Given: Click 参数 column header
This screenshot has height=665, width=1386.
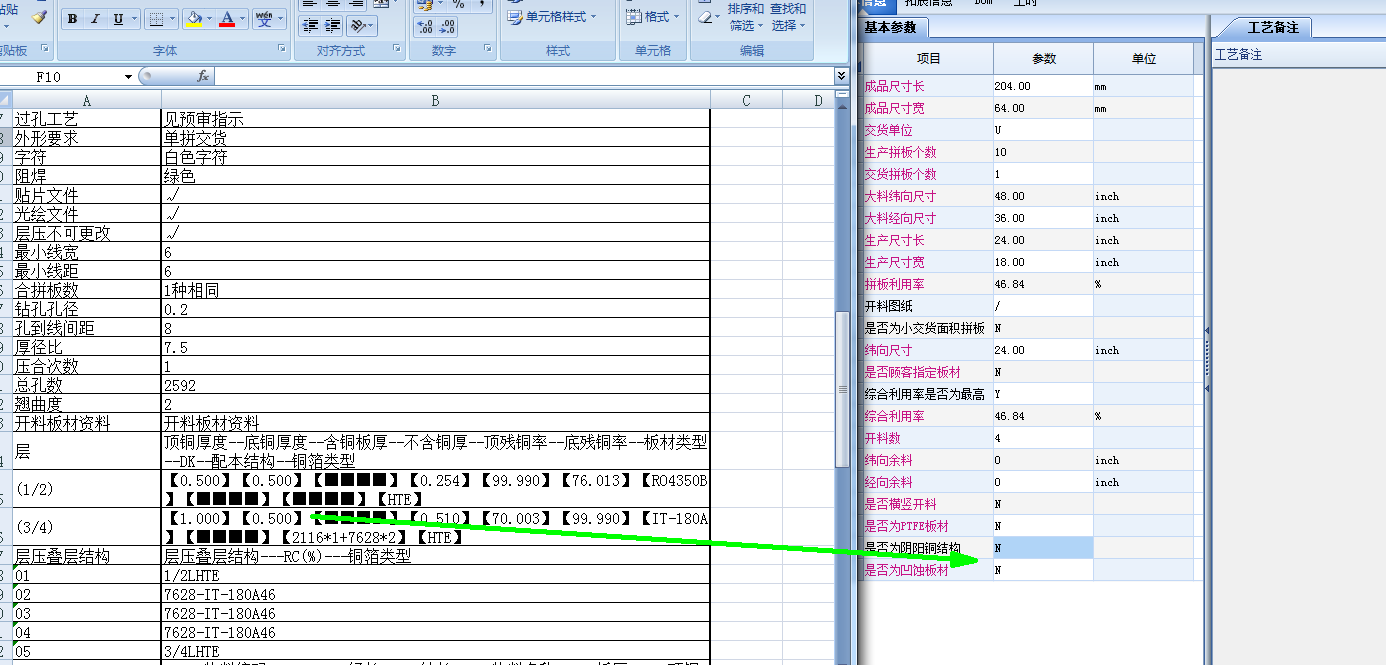Looking at the screenshot, I should [1043, 59].
